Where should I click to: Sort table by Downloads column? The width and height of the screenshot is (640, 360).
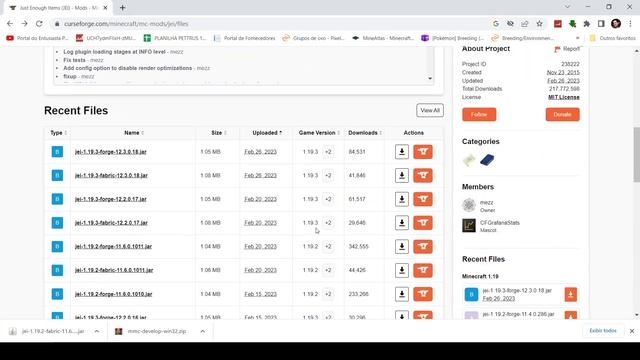click(365, 133)
